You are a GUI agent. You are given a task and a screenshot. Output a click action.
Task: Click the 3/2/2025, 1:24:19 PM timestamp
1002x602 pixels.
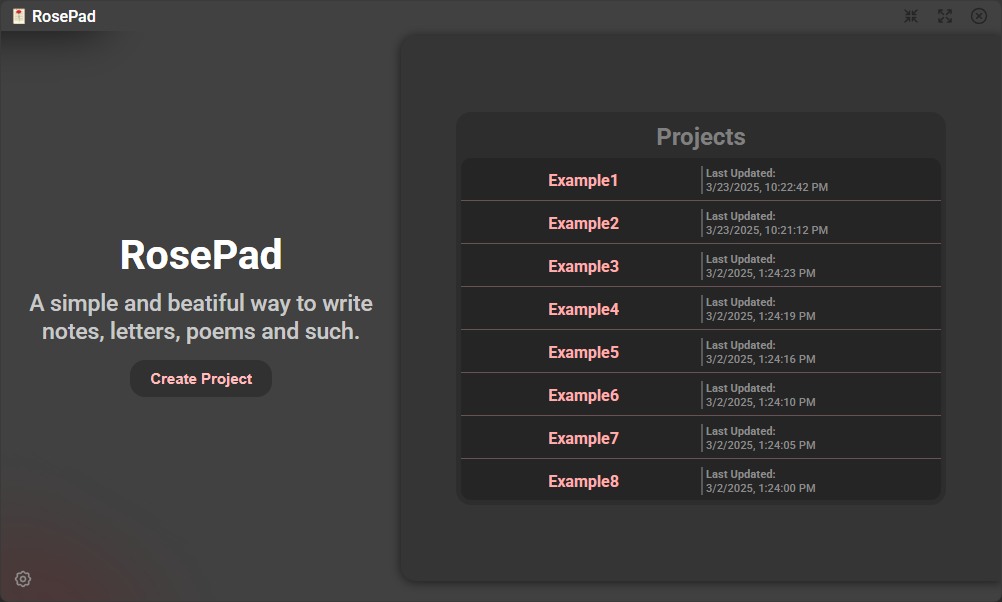point(760,316)
